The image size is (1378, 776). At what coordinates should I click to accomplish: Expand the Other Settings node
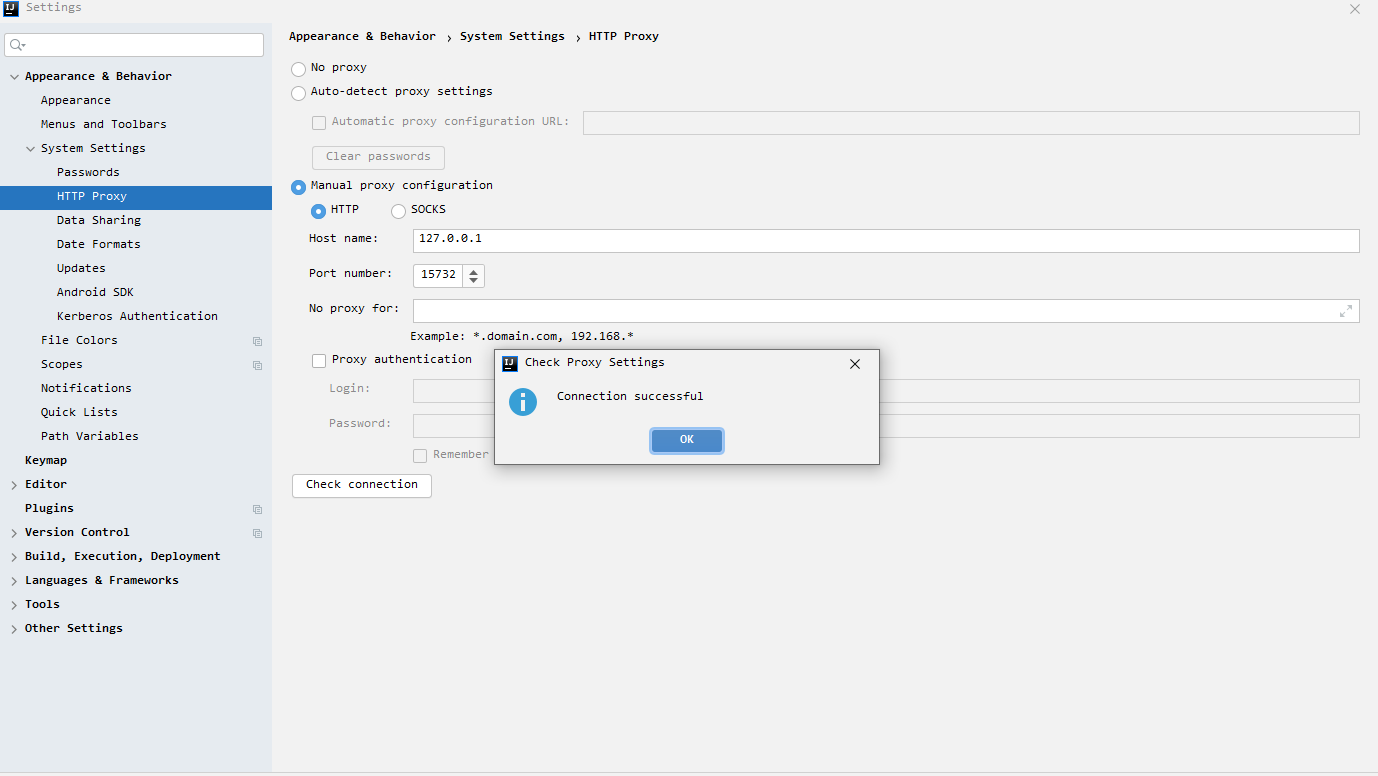pyautogui.click(x=14, y=629)
